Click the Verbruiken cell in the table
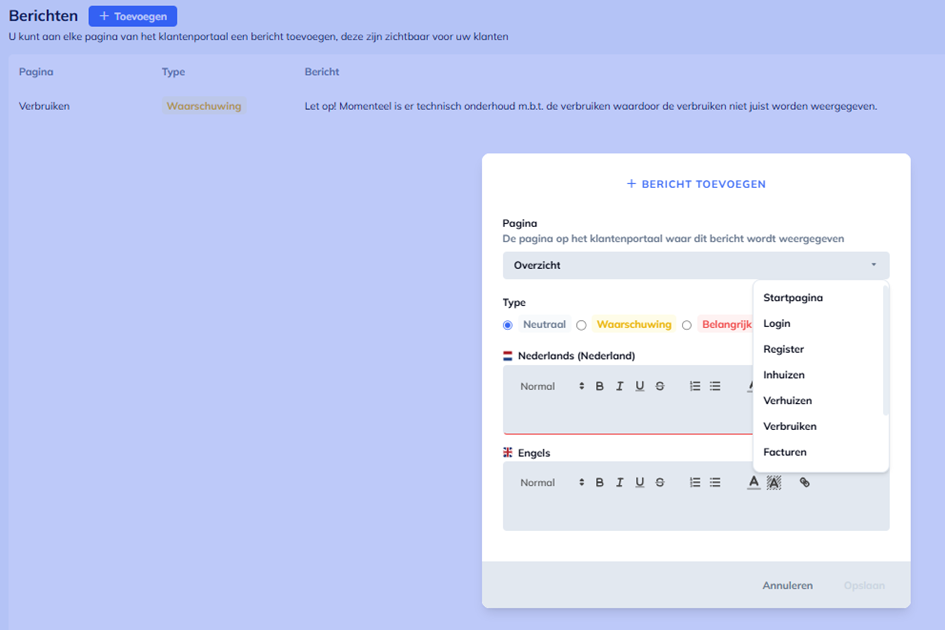Viewport: 945px width, 630px height. 44,106
